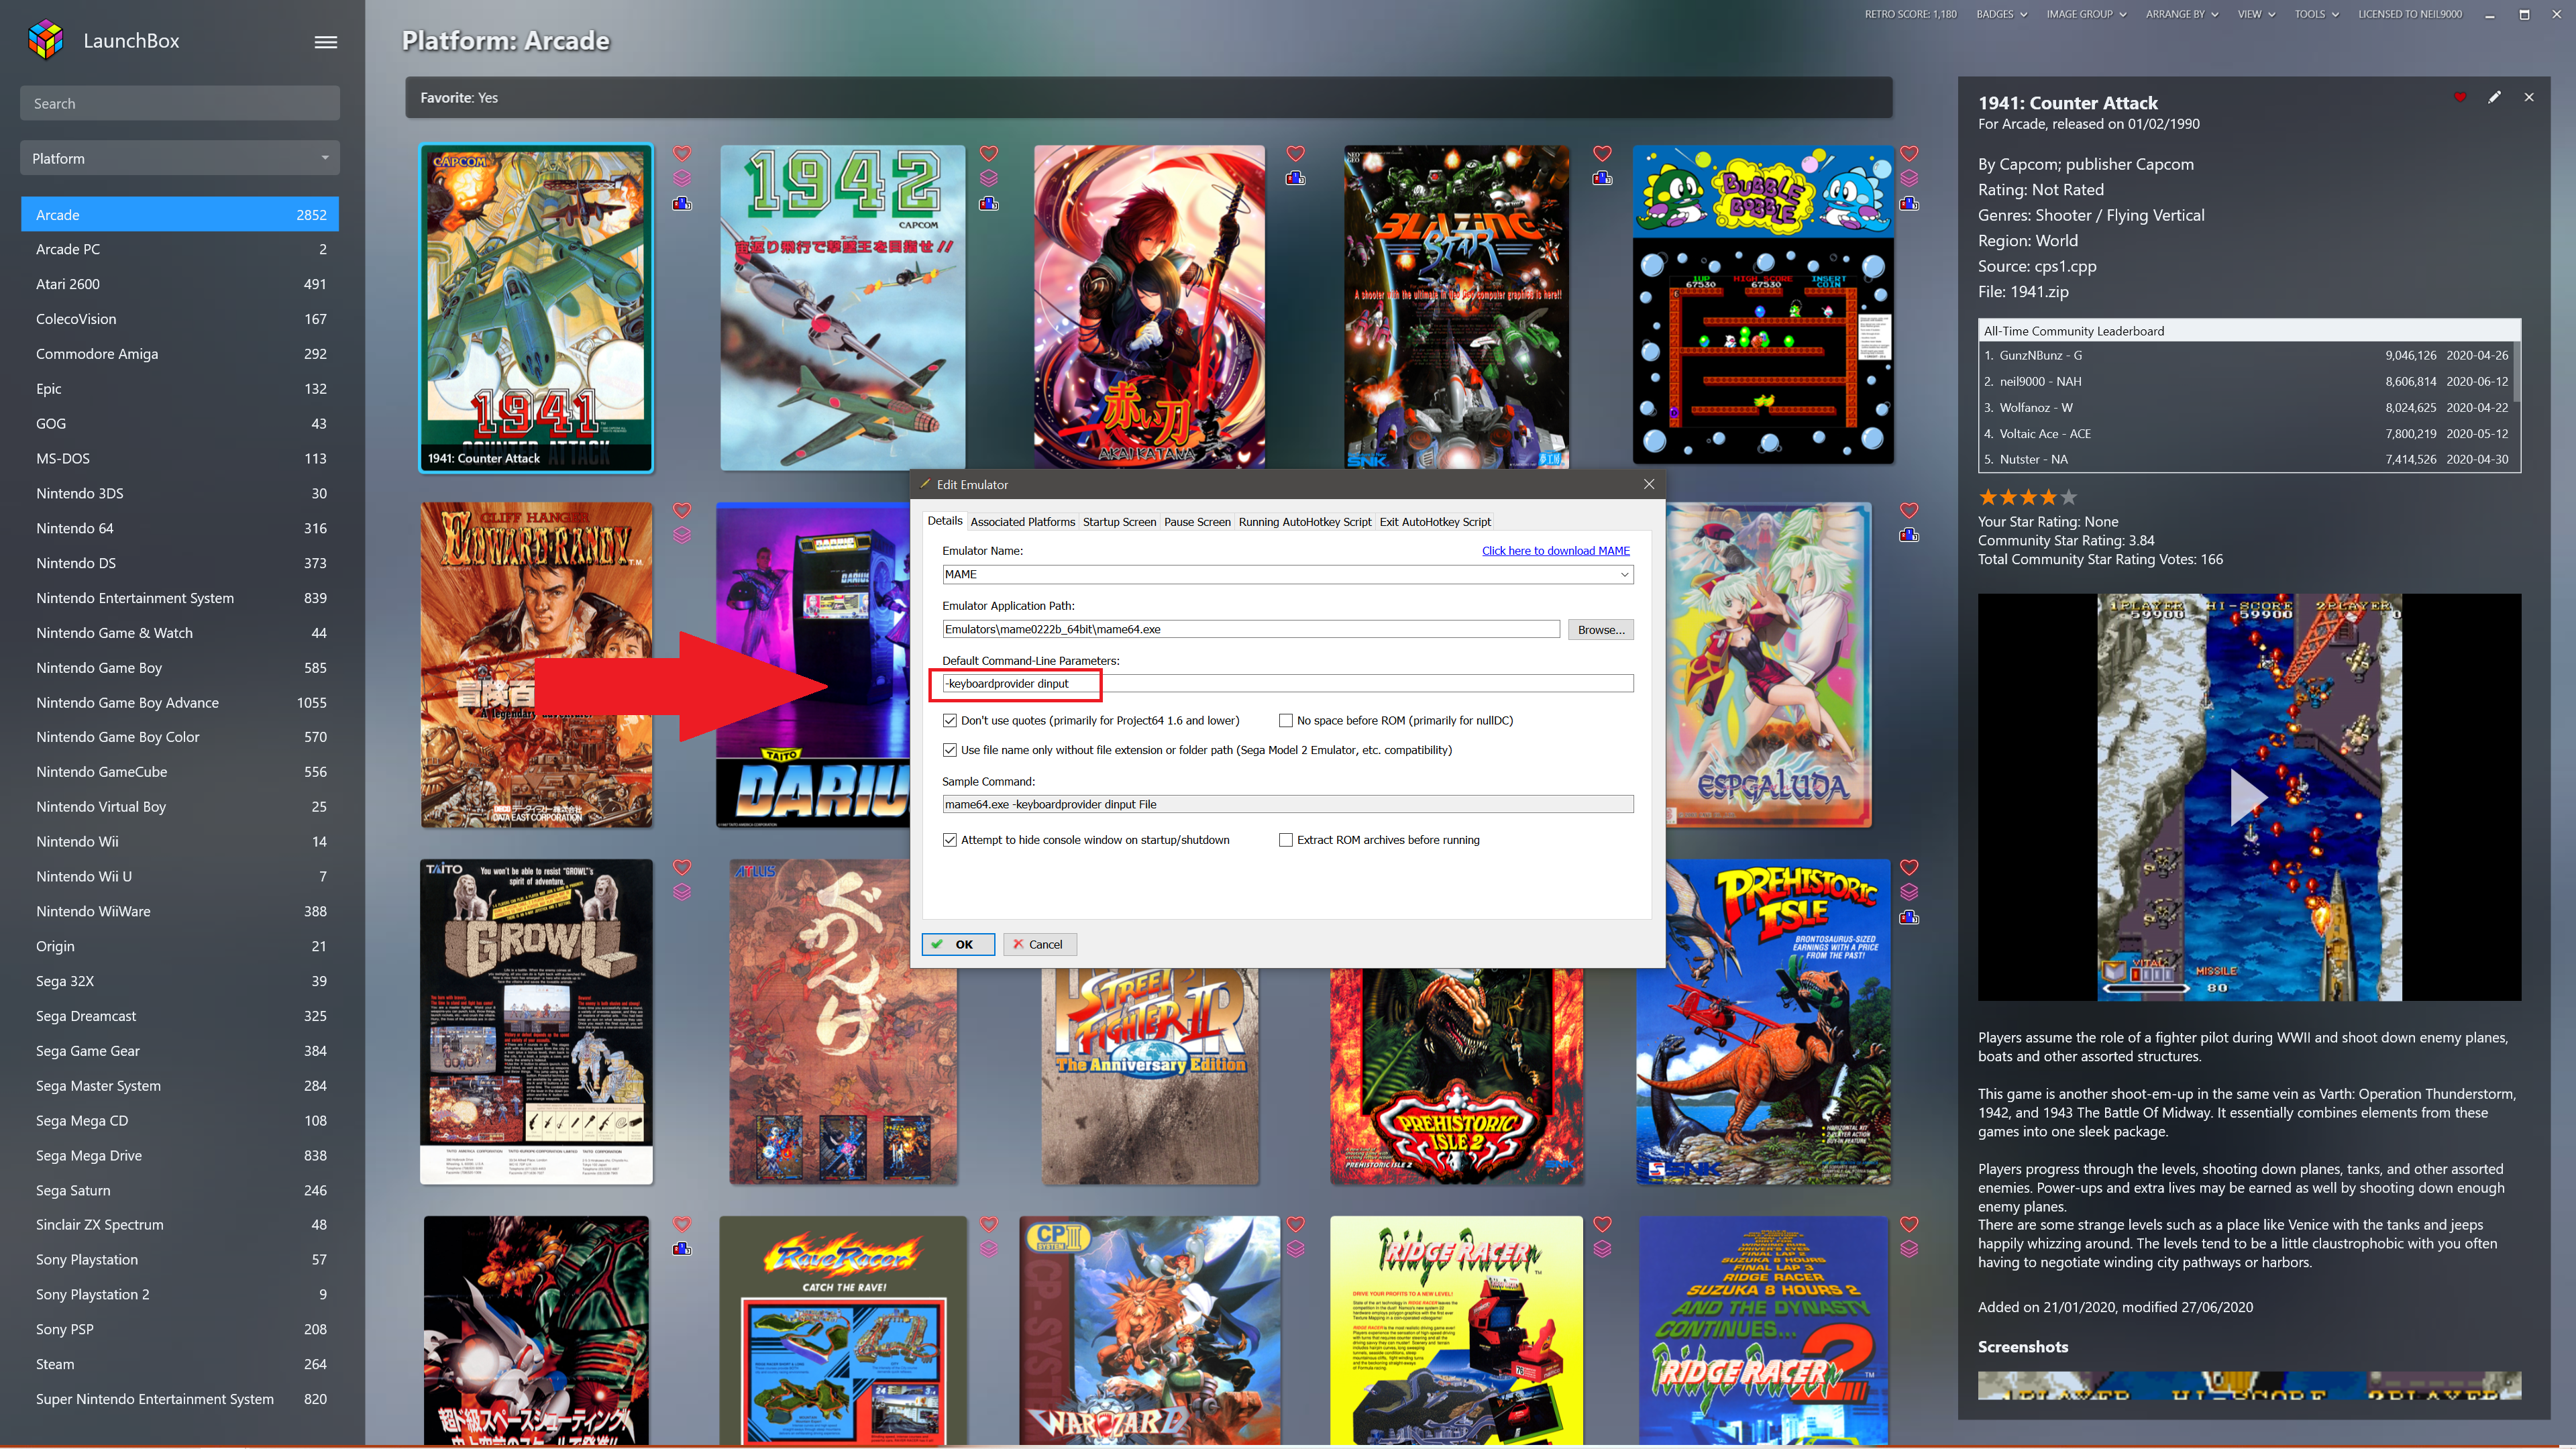
Task: Open the Platform filter dropdown in sidebar
Action: point(180,158)
